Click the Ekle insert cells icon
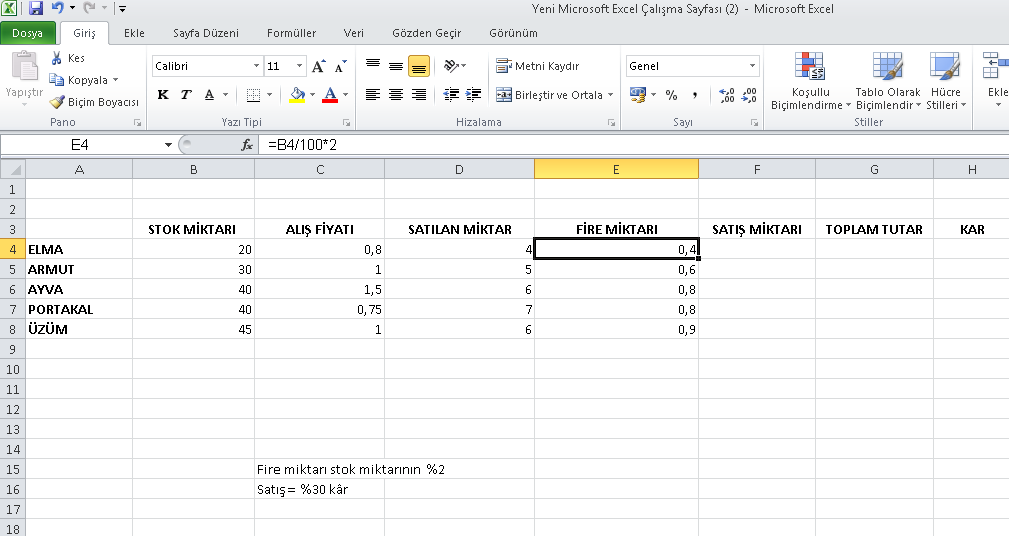The width and height of the screenshot is (1009, 536). [995, 66]
